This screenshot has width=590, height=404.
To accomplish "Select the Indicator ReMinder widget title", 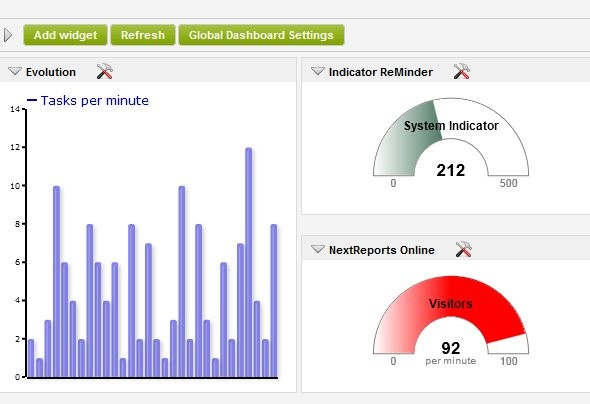I will pos(381,72).
